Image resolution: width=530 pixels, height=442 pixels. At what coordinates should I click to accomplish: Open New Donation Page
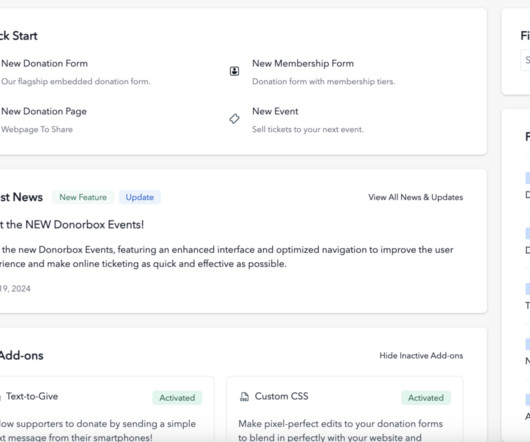point(44,112)
